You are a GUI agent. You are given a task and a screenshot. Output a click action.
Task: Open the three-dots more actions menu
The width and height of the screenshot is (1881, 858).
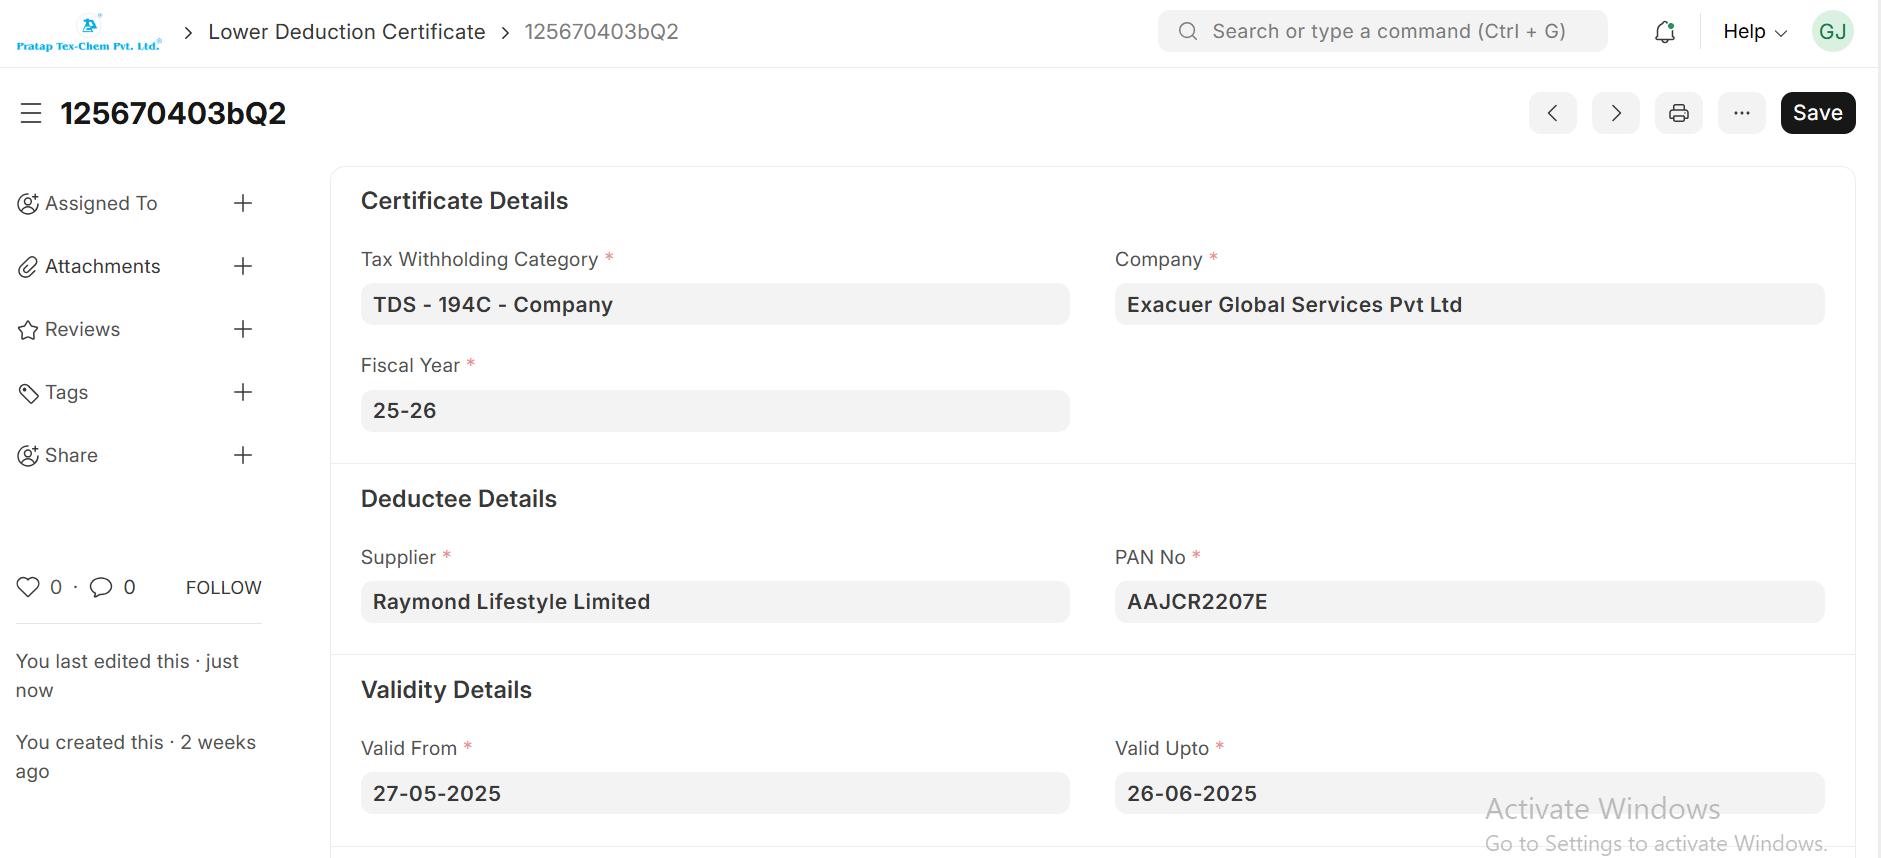pyautogui.click(x=1741, y=113)
